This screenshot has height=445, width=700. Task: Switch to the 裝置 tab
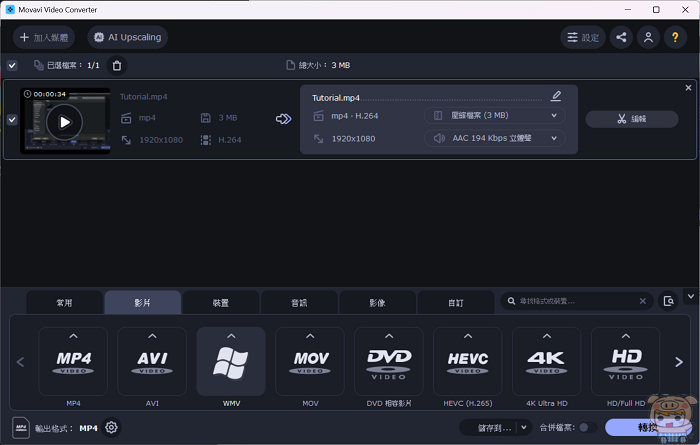tap(220, 302)
